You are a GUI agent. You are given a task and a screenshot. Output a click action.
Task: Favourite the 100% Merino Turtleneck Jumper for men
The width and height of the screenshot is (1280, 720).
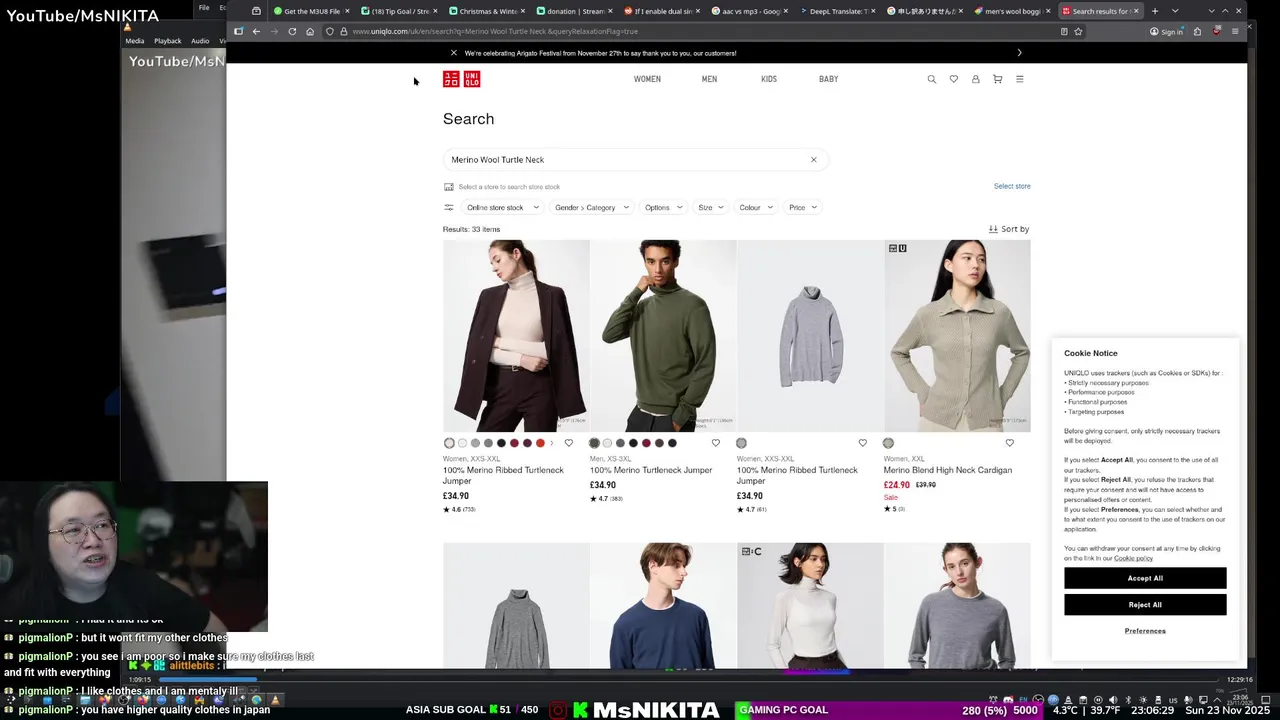click(x=715, y=443)
